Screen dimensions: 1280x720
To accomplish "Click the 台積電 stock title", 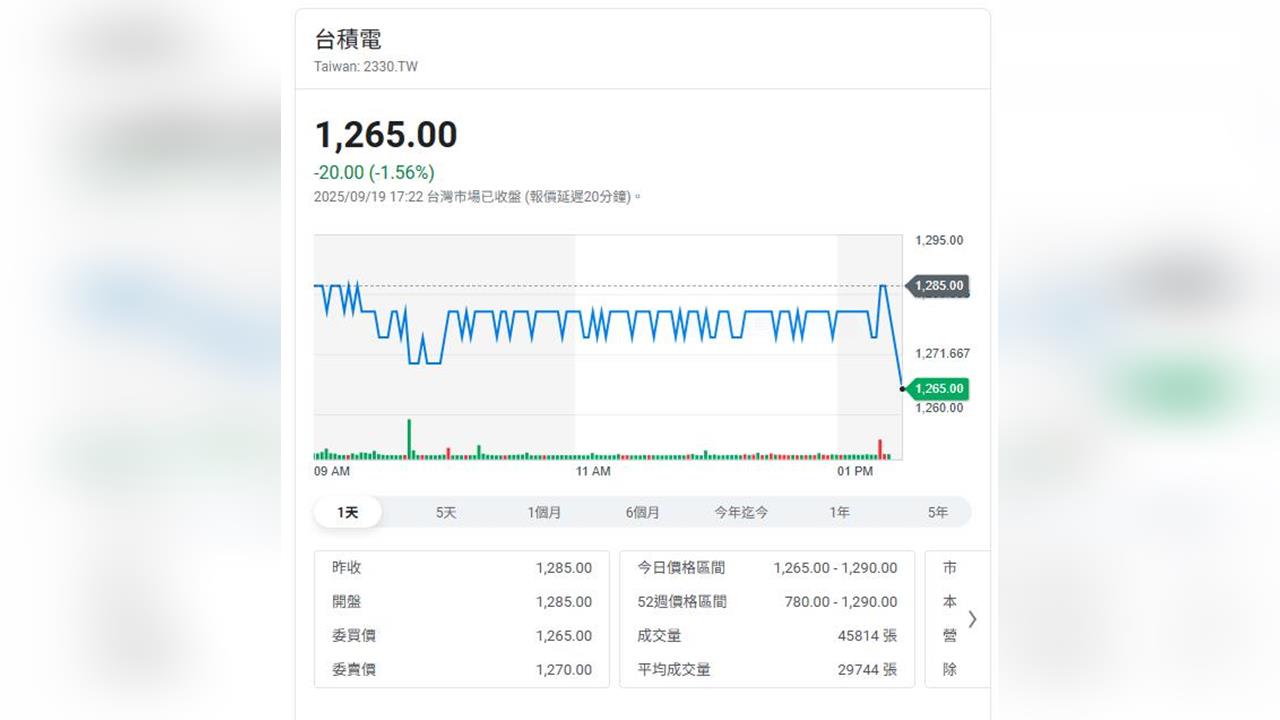I will click(348, 40).
